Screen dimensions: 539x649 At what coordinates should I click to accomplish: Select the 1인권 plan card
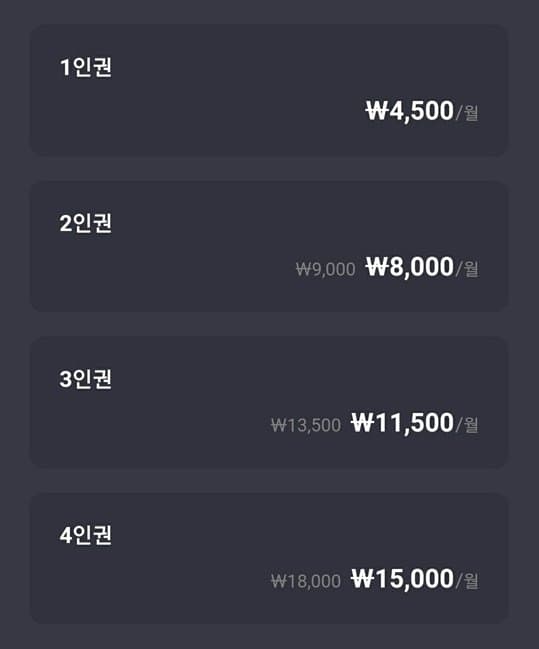tap(269, 90)
